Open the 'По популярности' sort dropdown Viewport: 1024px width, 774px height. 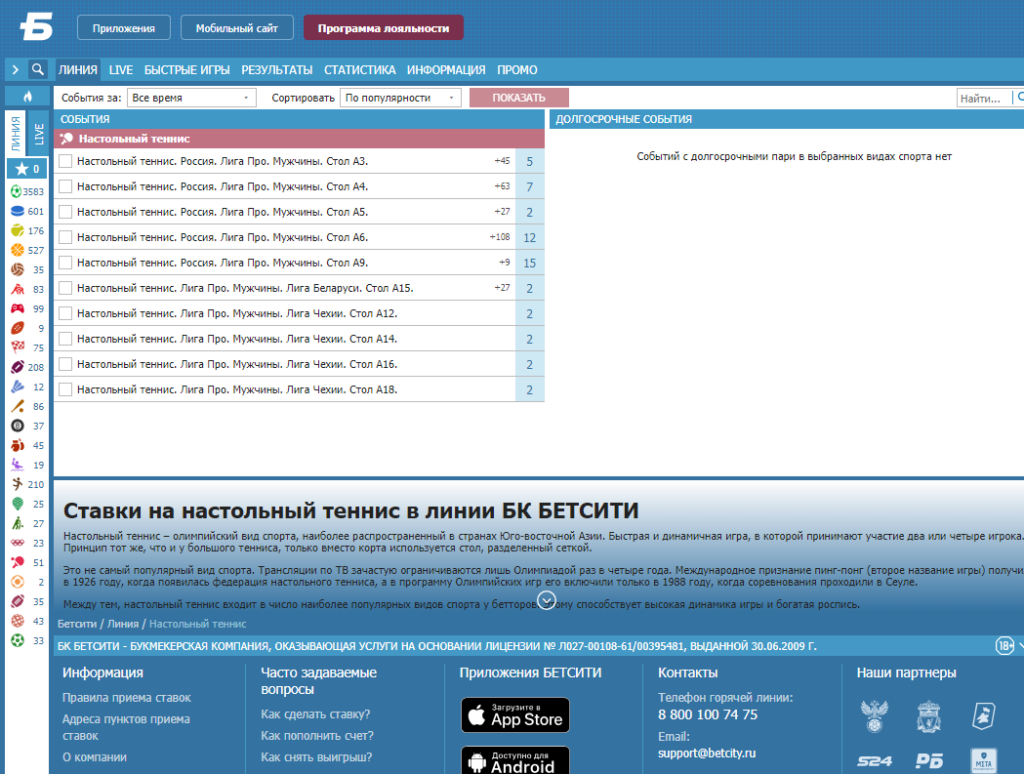point(400,97)
